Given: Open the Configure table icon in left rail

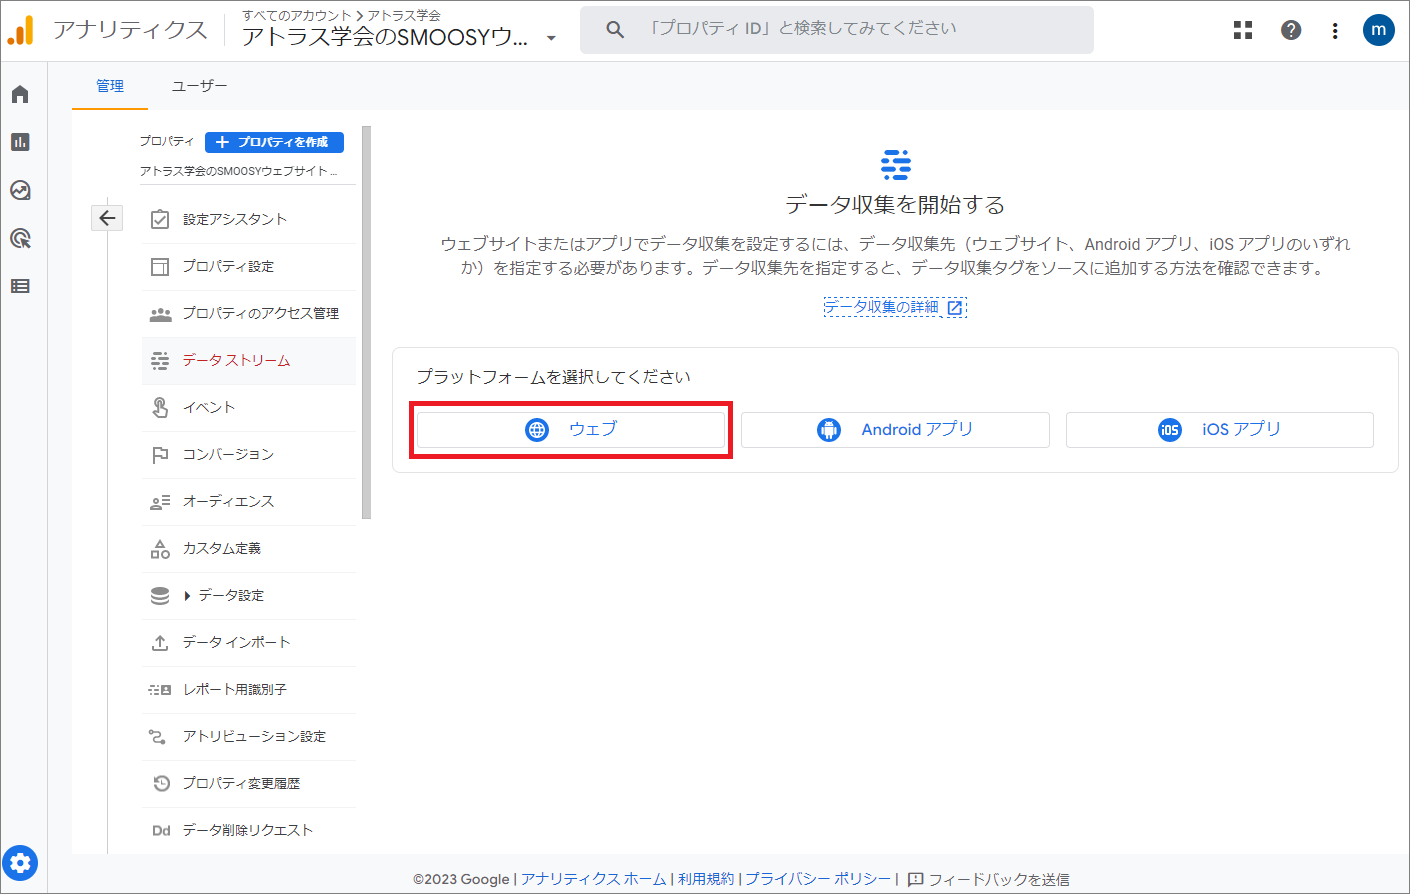Looking at the screenshot, I should [x=20, y=286].
